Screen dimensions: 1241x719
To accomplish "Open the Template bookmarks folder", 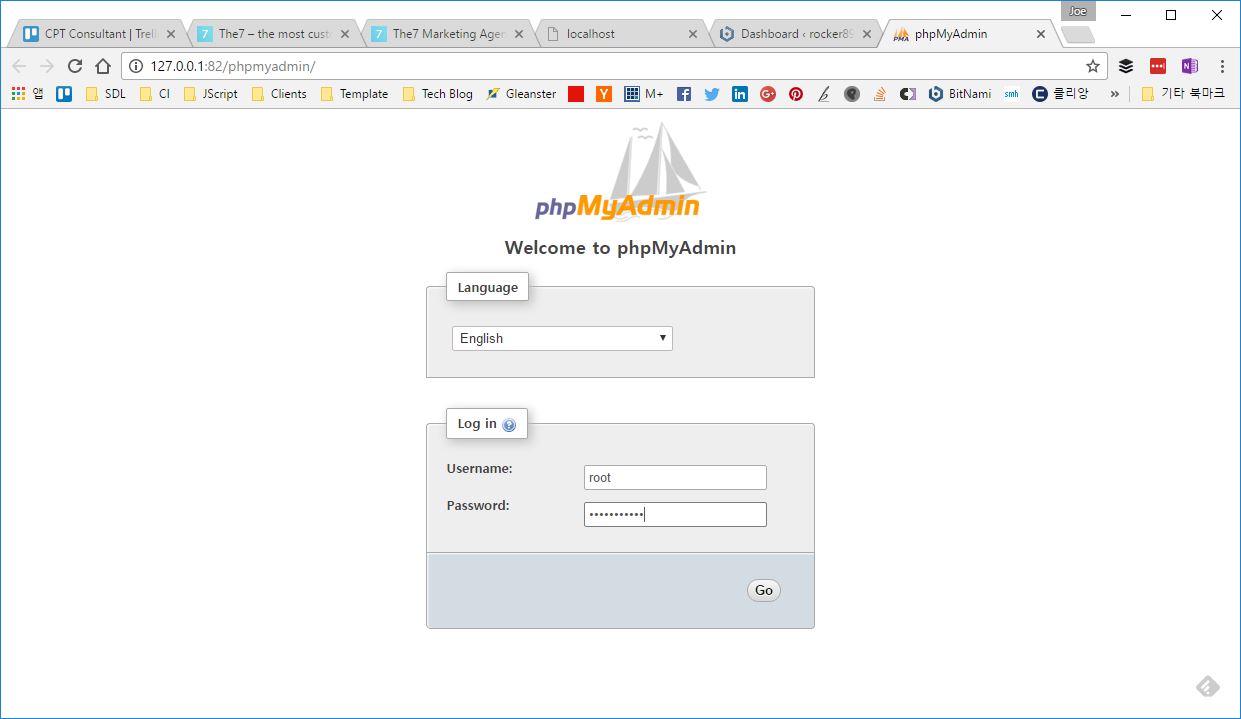I will pyautogui.click(x=354, y=94).
